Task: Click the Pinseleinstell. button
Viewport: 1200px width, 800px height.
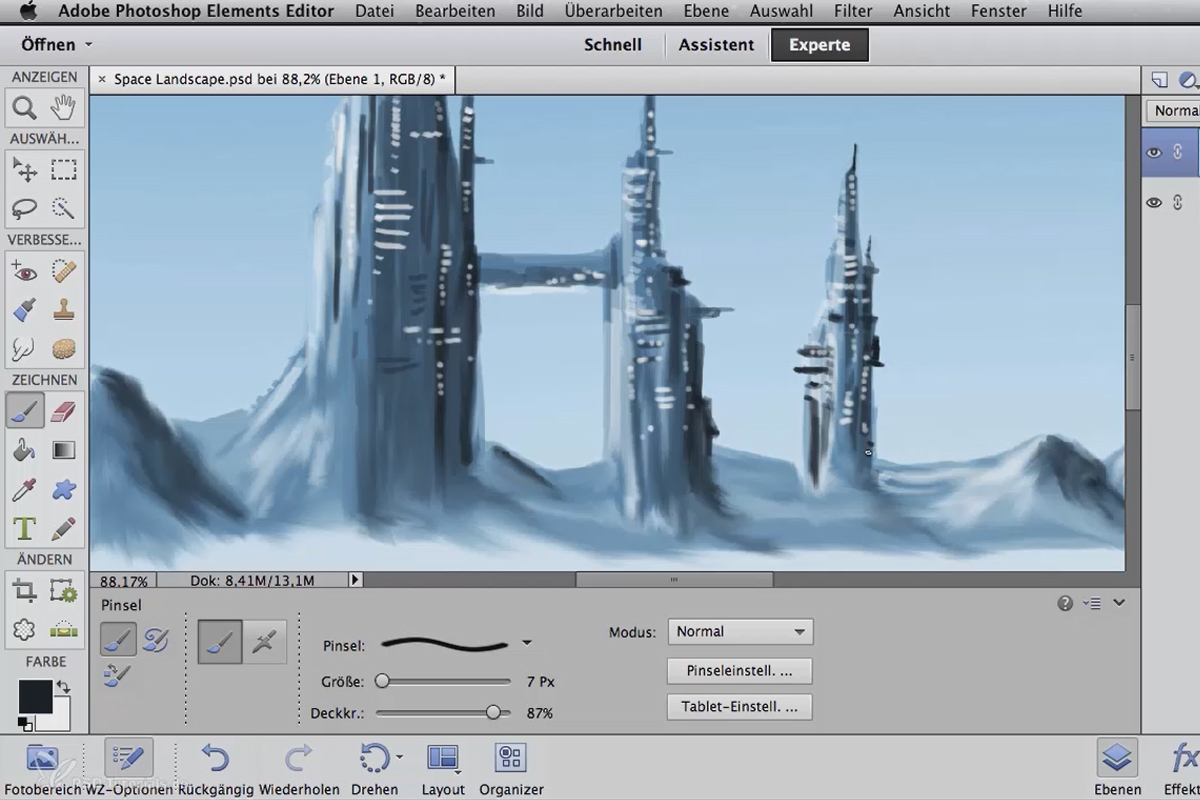Action: pos(739,670)
